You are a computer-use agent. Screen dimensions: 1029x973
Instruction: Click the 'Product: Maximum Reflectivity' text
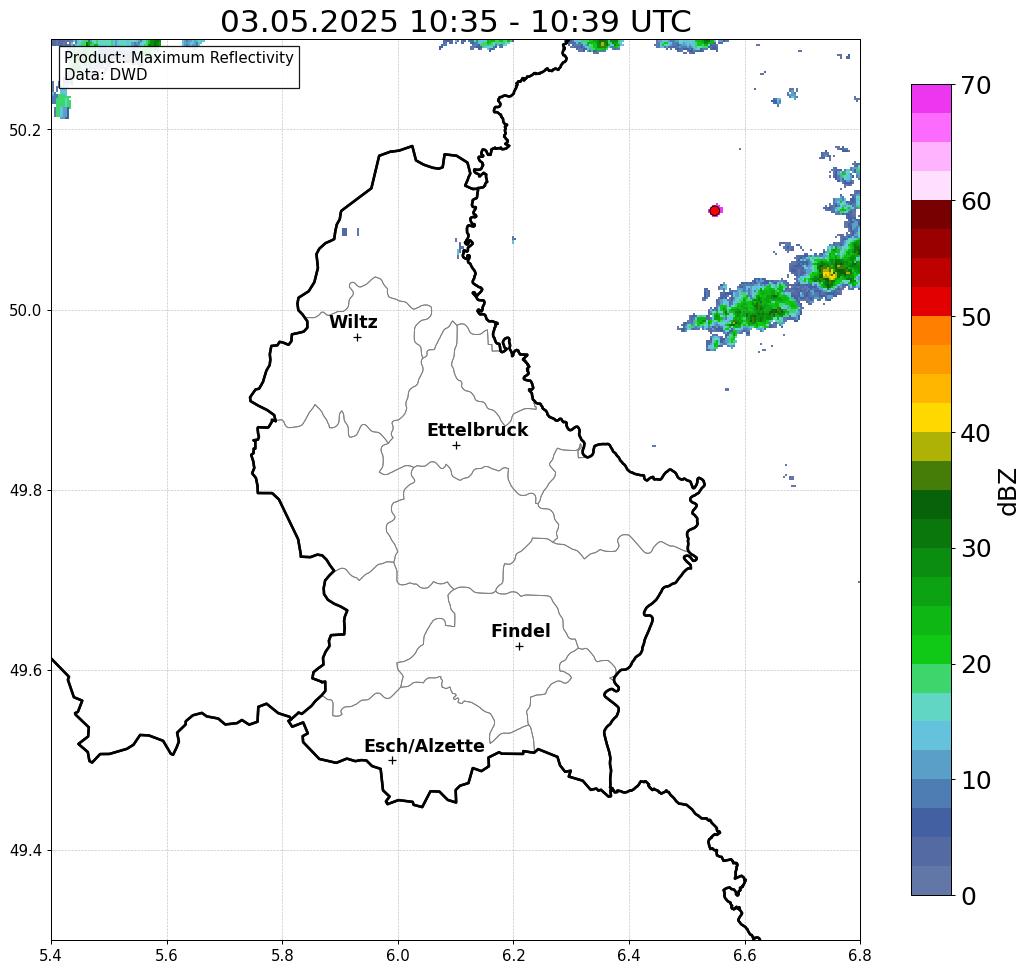click(178, 58)
